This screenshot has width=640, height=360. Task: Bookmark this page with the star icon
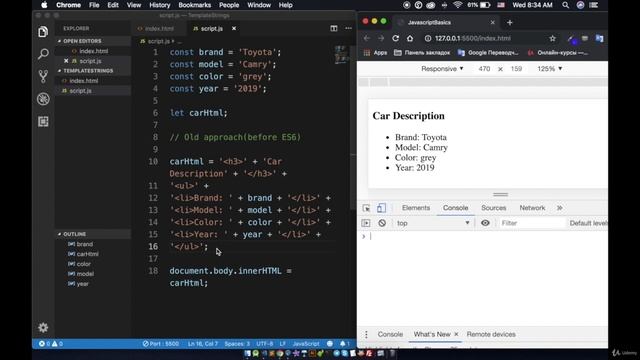[x=552, y=38]
